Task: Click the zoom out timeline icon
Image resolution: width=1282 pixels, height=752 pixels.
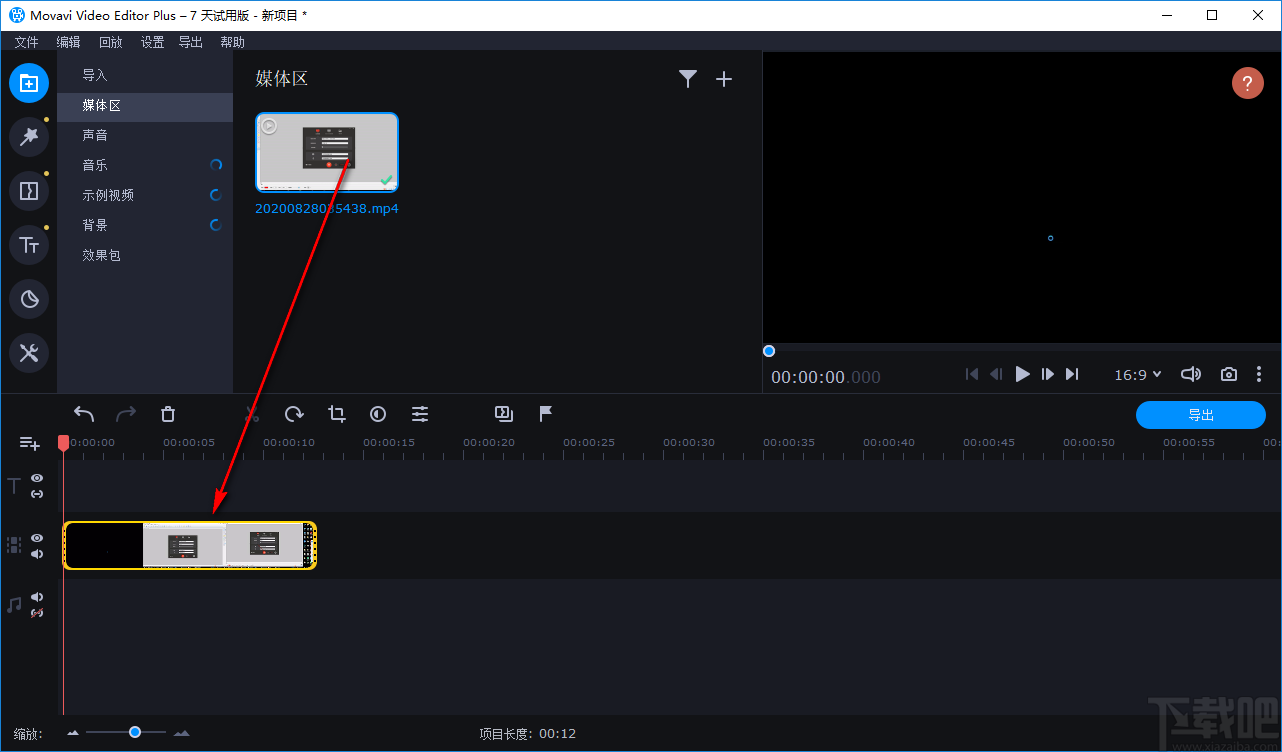Action: 73,733
